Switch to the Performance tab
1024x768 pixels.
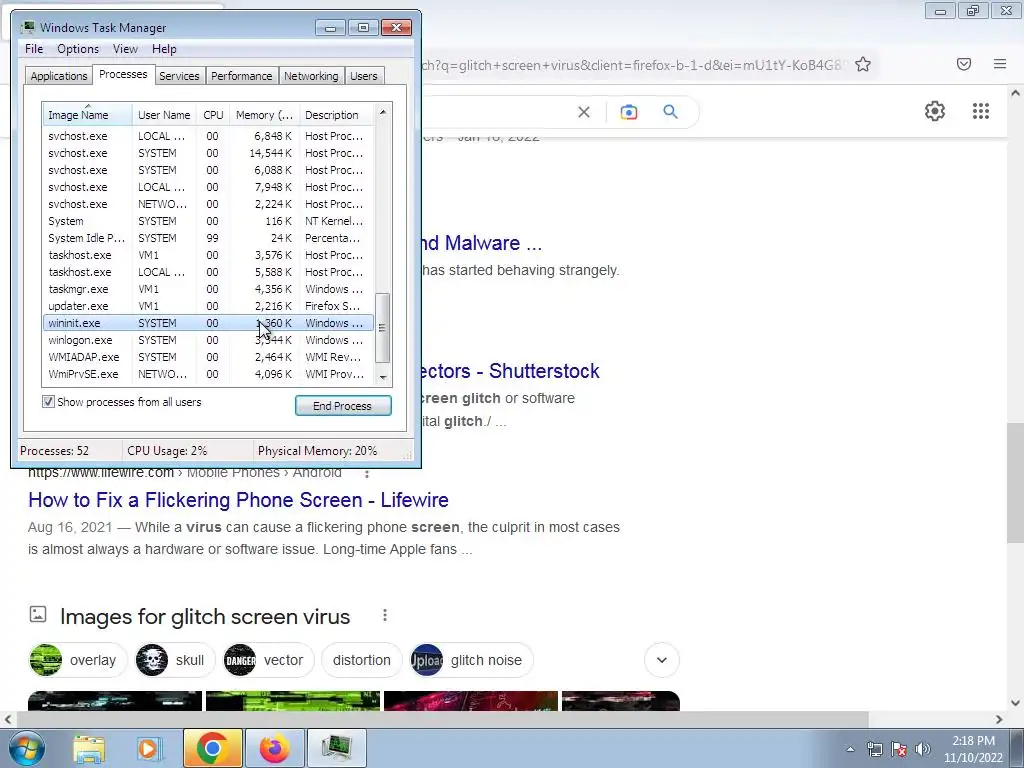point(242,76)
